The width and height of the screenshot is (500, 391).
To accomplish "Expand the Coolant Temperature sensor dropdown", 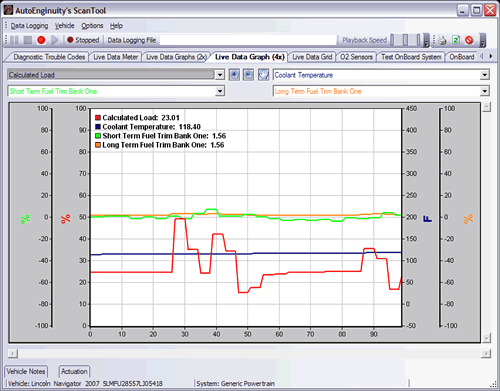I will pos(485,75).
